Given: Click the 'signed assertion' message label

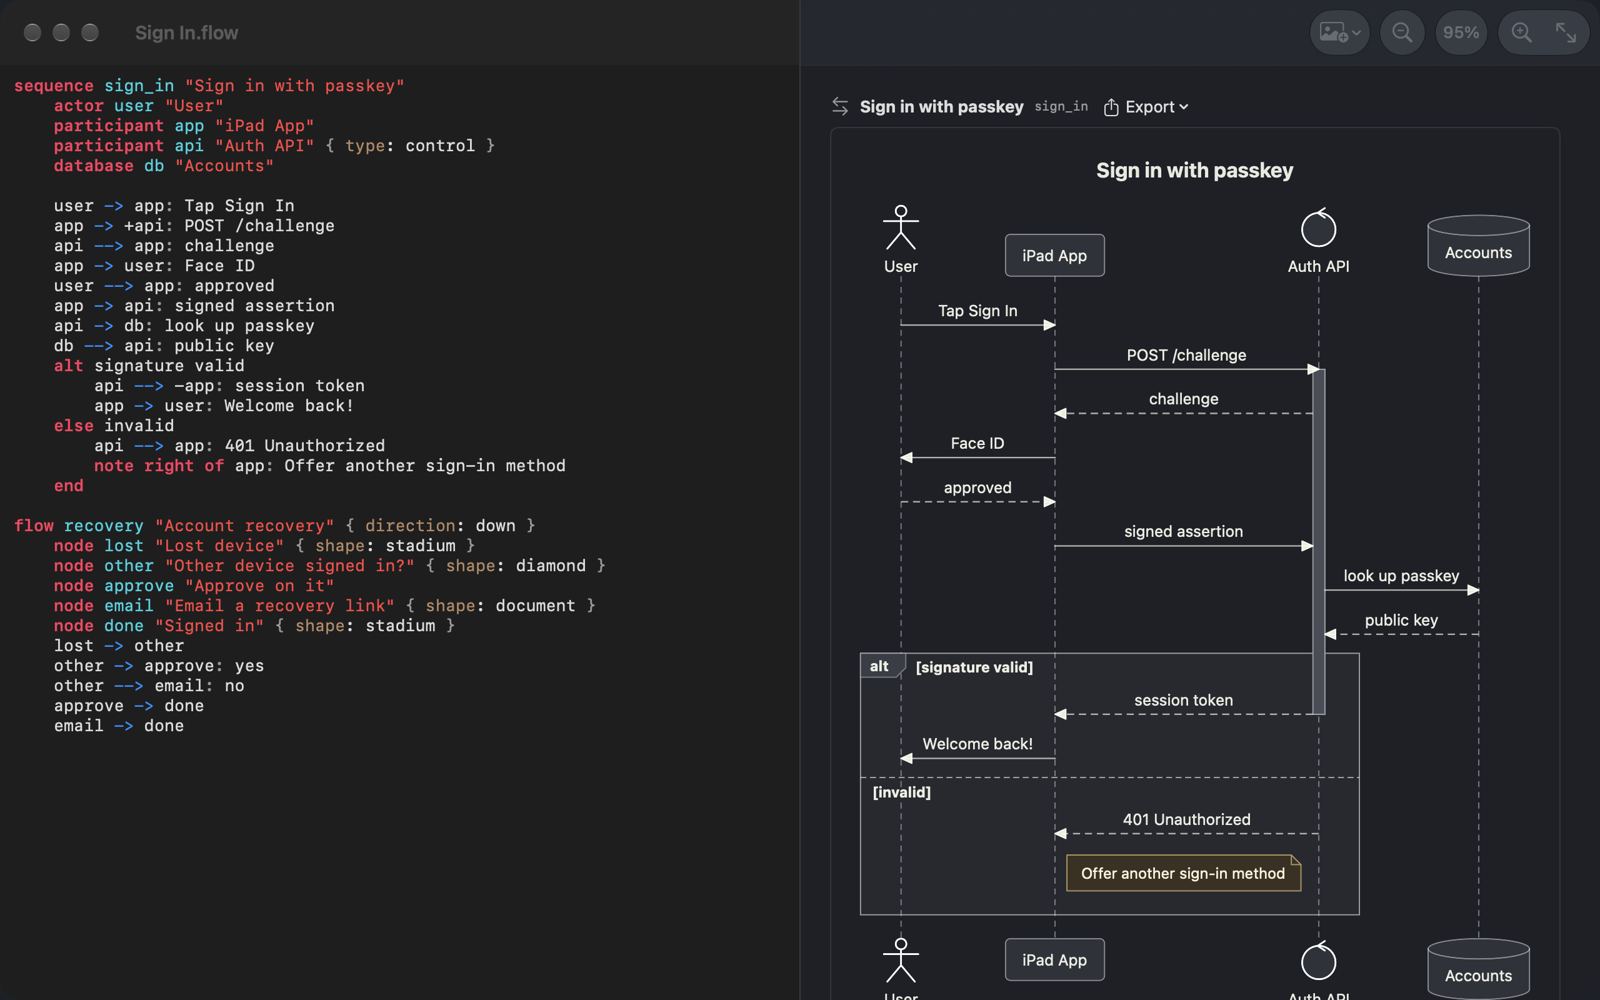Looking at the screenshot, I should tap(1183, 532).
